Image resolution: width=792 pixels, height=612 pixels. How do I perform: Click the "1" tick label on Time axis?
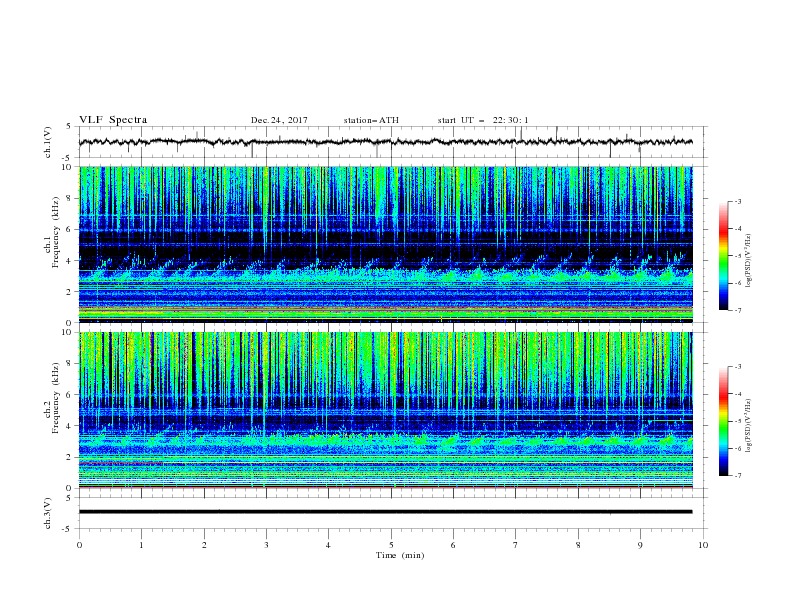(141, 545)
